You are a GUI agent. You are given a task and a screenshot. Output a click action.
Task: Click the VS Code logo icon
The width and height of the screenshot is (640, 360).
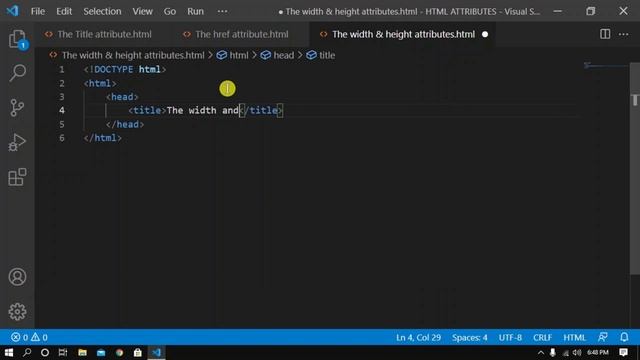pyautogui.click(x=12, y=11)
